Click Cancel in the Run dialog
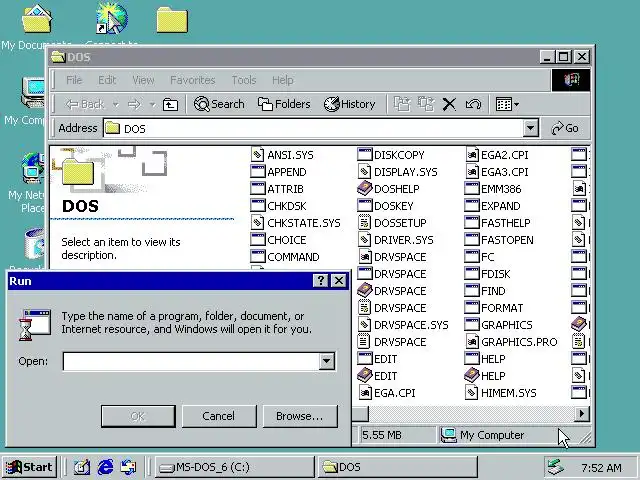This screenshot has height=480, width=640. point(219,416)
